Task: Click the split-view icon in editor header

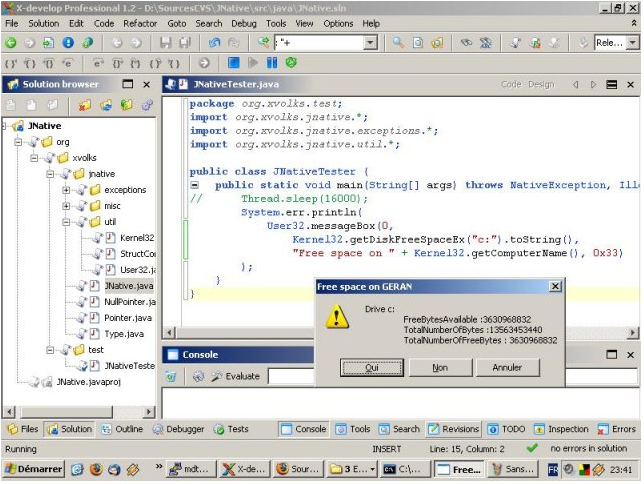Action: (612, 85)
